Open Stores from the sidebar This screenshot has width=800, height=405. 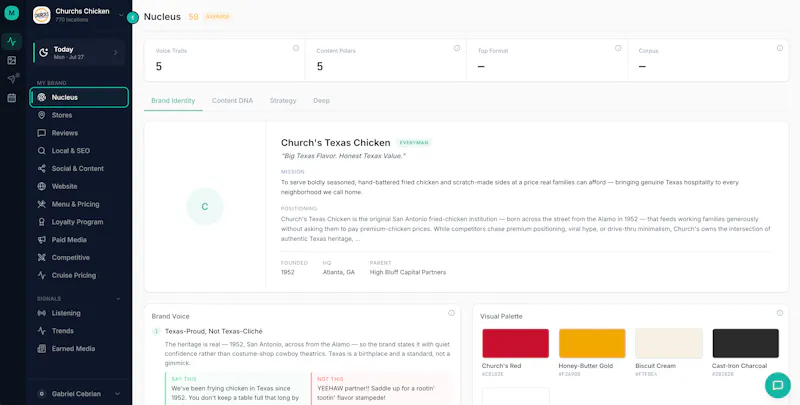point(79,115)
